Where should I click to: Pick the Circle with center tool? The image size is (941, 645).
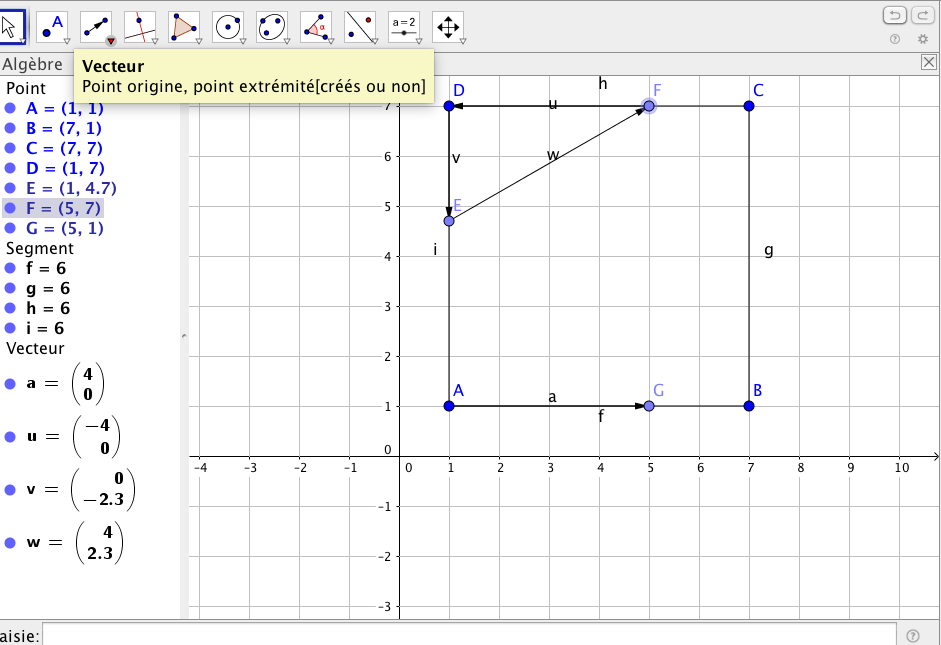tap(228, 27)
